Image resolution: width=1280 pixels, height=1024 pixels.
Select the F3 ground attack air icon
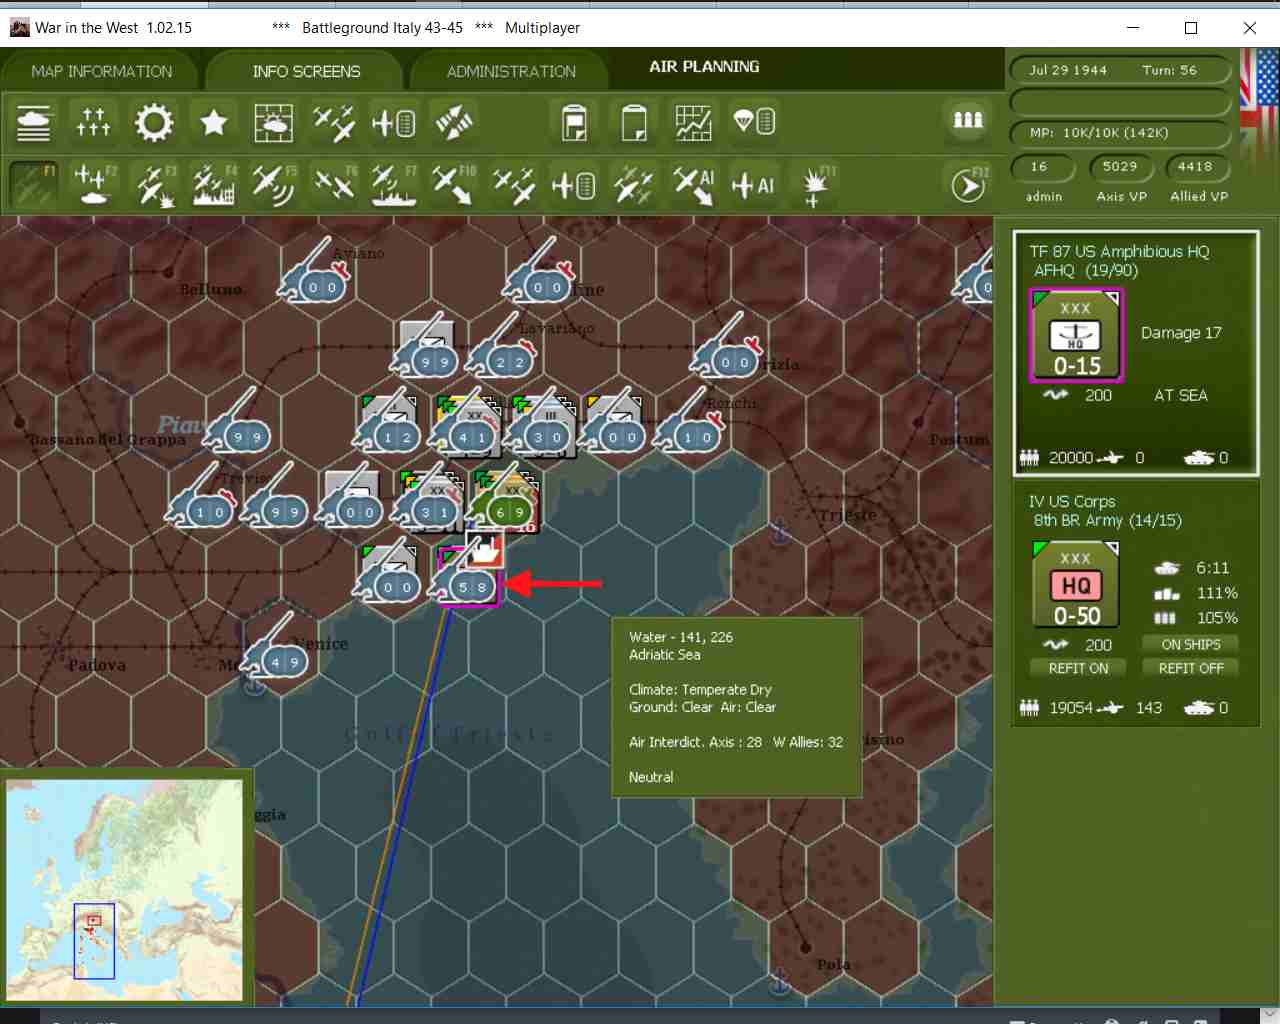(x=154, y=185)
